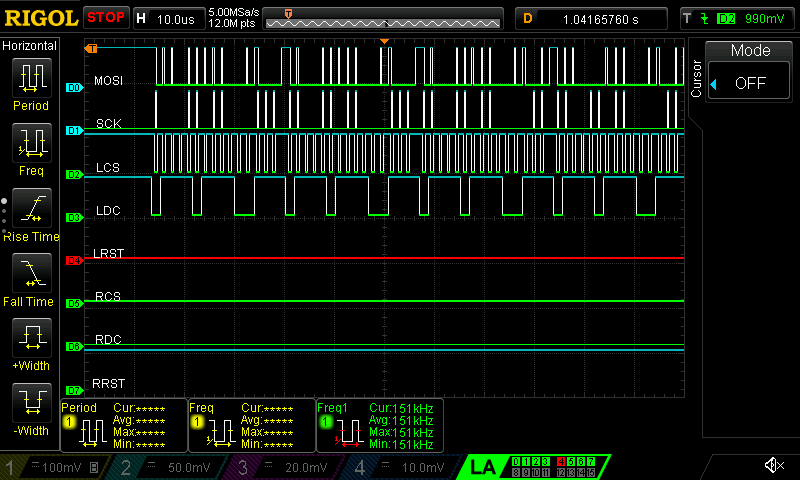Toggle LA digital channel 6 indicator
800x480 pixels.
coord(581,462)
